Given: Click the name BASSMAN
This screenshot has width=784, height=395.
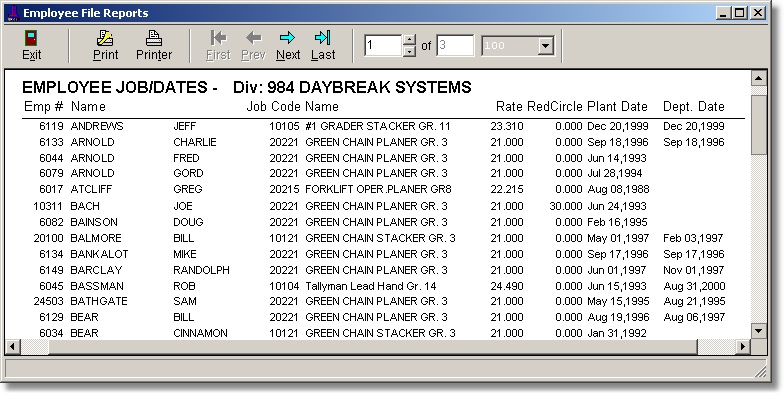Looking at the screenshot, I should click(x=97, y=286).
